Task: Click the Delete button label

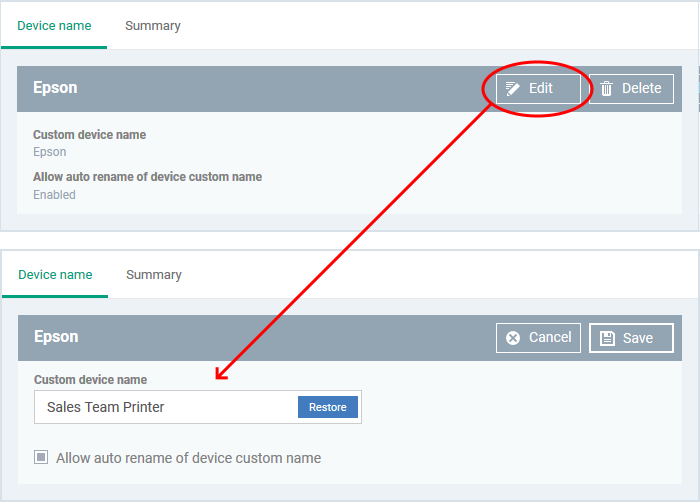Action: tap(642, 88)
